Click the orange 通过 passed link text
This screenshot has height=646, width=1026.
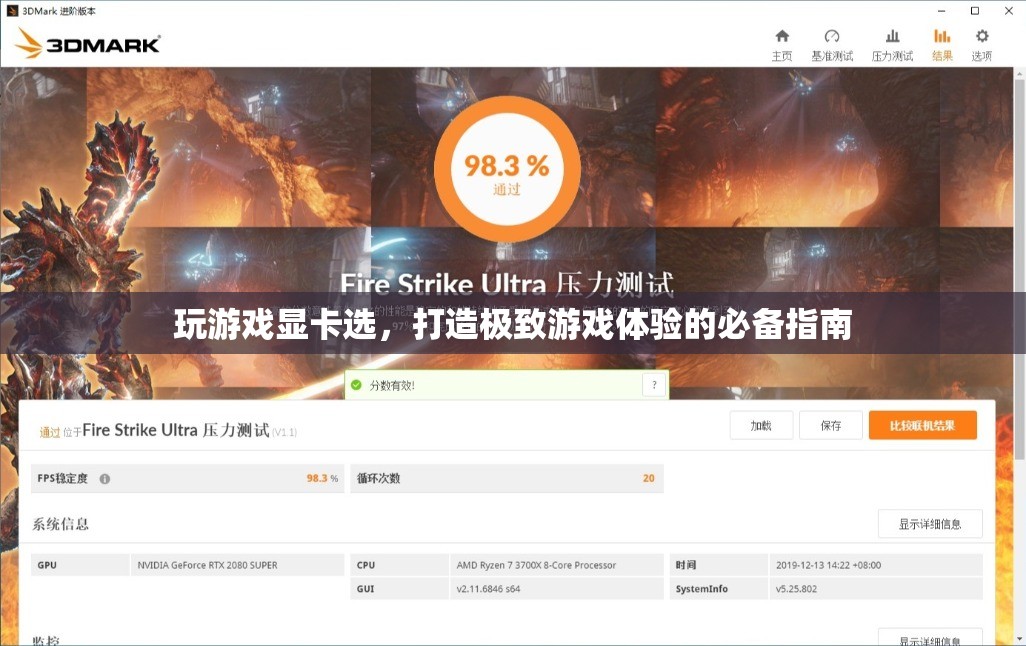tap(50, 432)
